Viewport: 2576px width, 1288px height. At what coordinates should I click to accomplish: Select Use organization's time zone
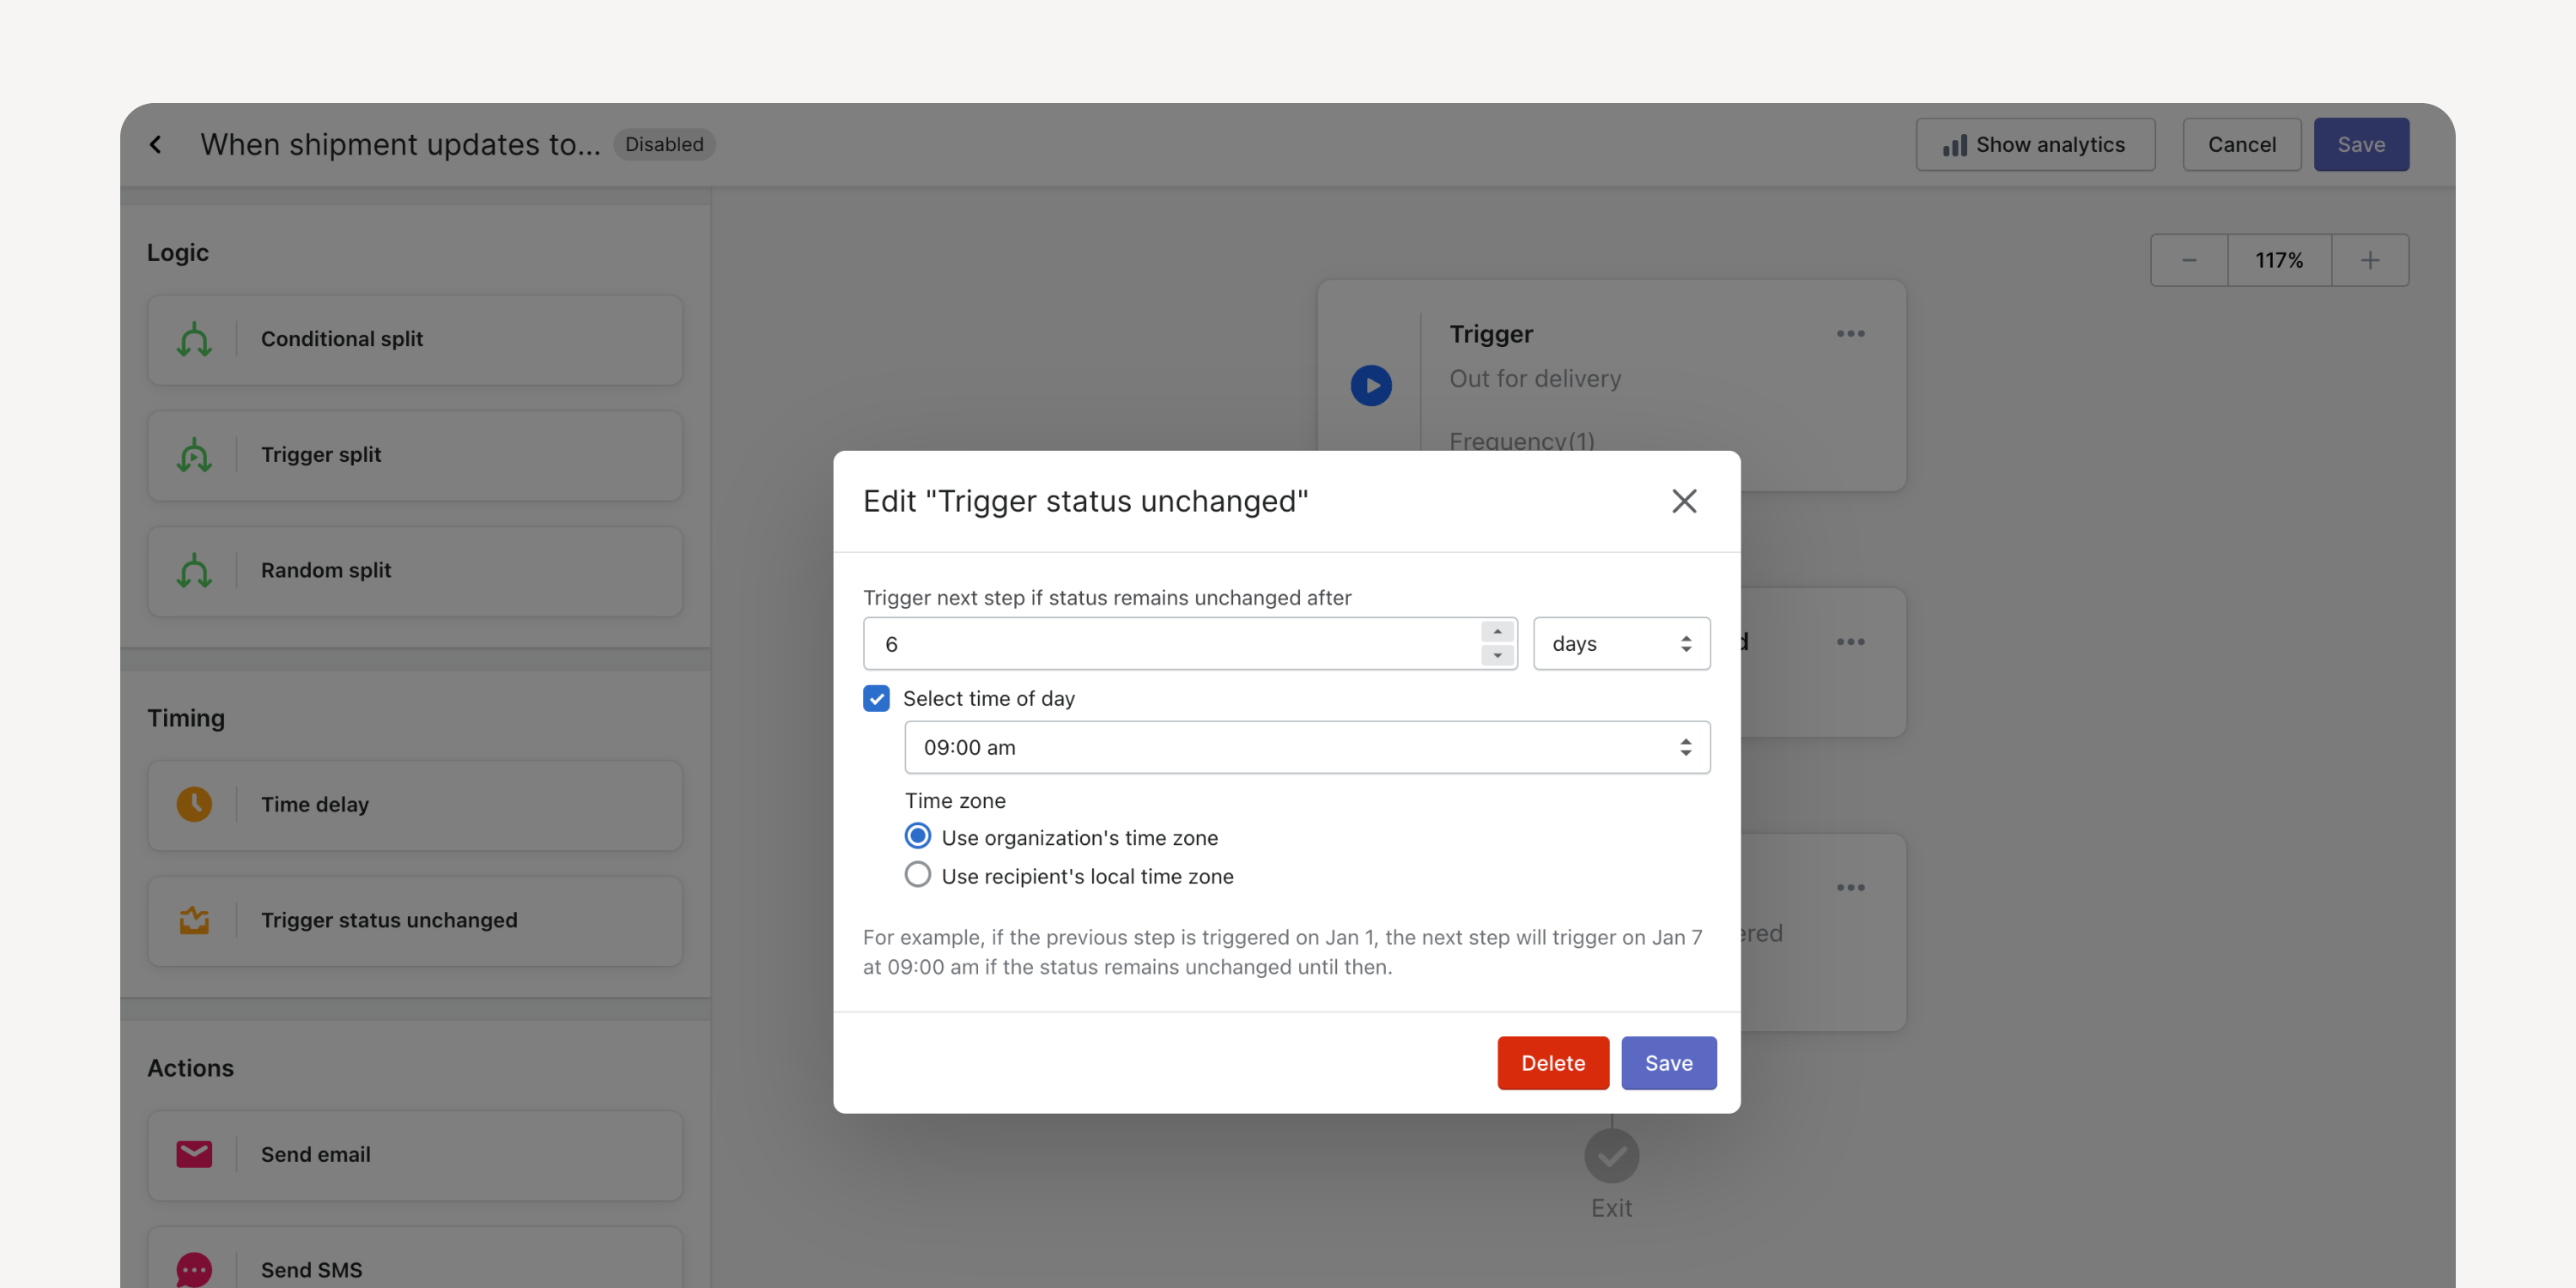coord(917,836)
